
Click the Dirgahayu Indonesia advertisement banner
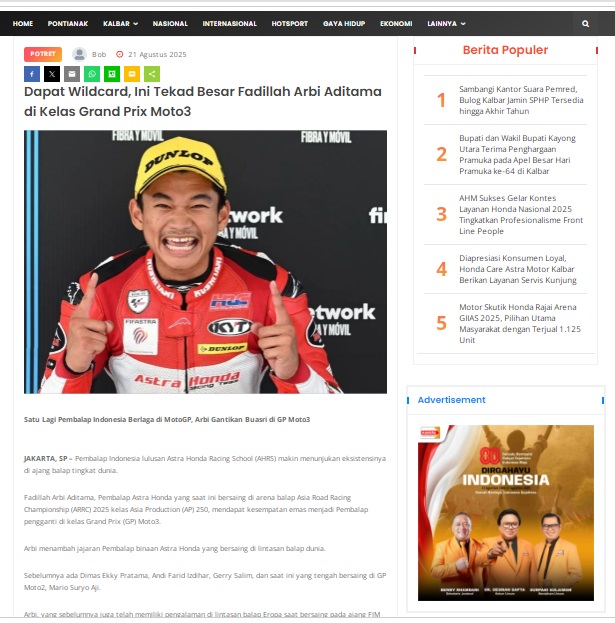(x=506, y=513)
